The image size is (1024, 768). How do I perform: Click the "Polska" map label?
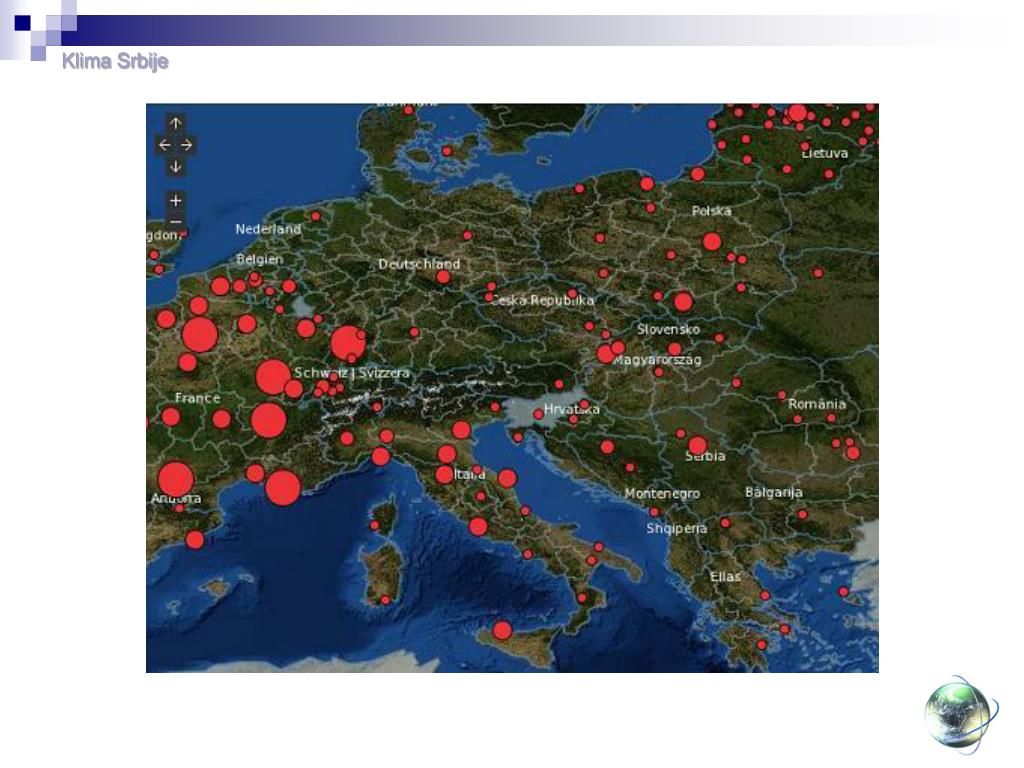[x=711, y=211]
